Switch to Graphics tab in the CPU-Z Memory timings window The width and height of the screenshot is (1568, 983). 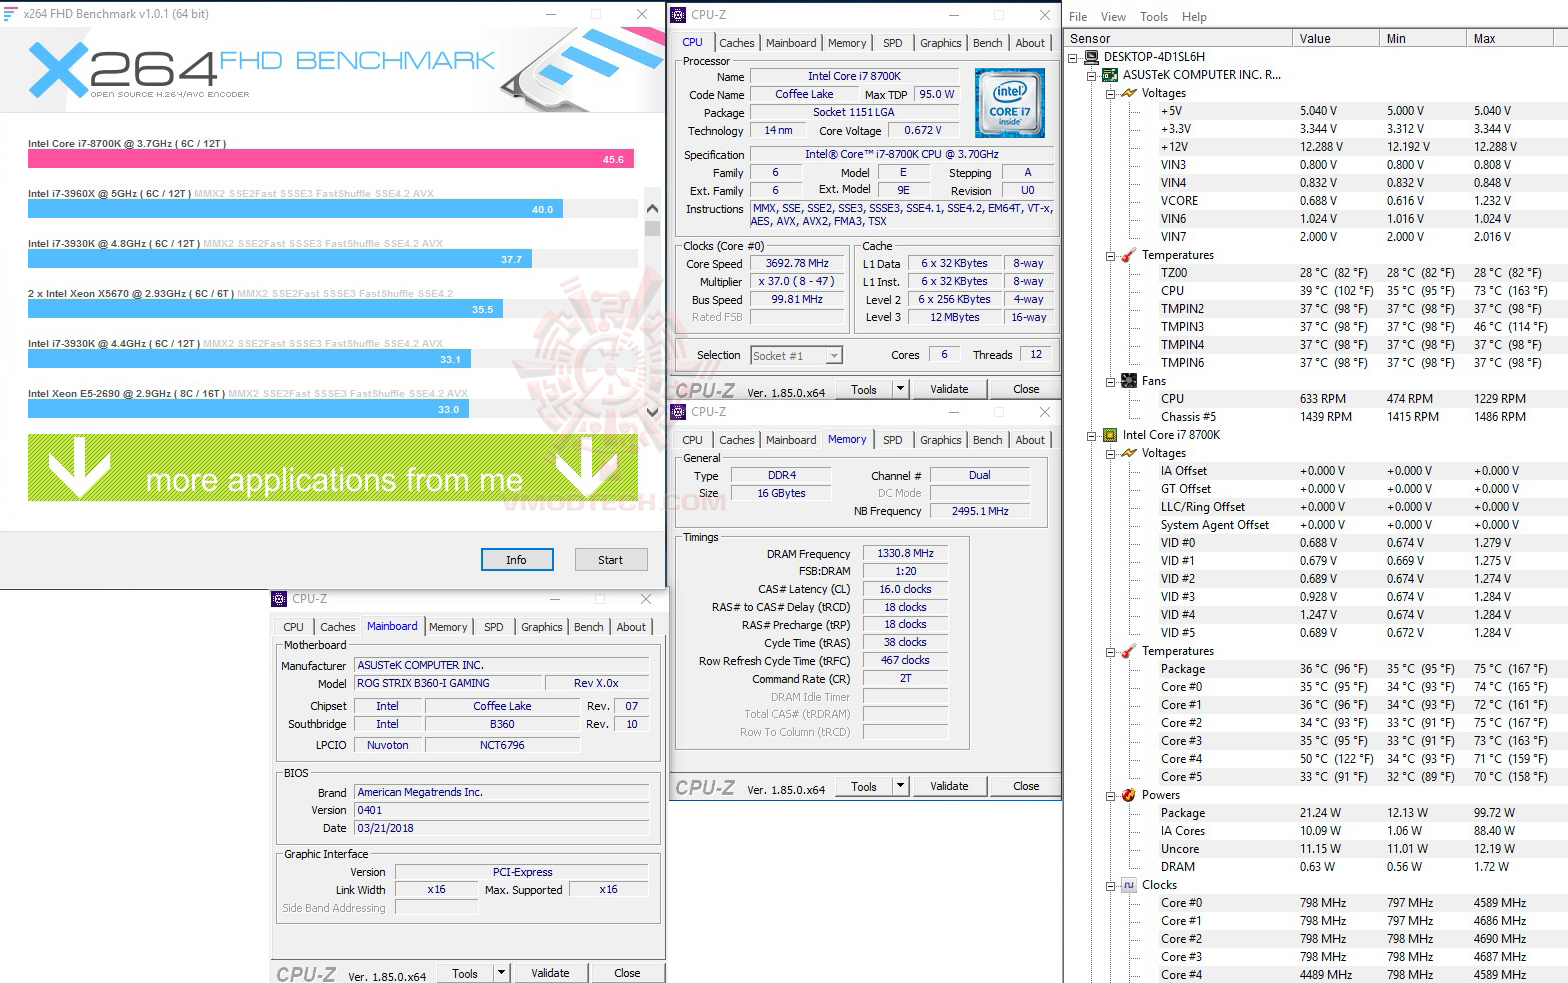click(x=941, y=440)
